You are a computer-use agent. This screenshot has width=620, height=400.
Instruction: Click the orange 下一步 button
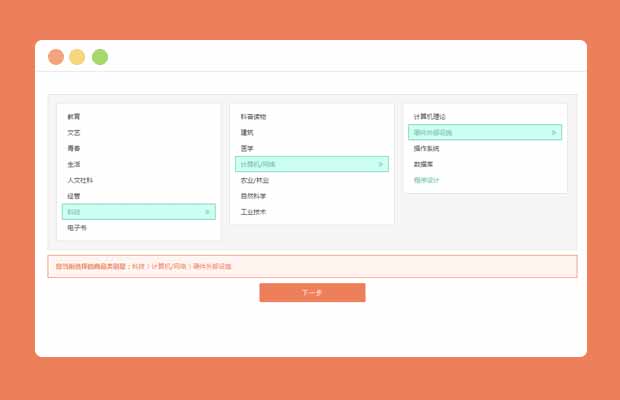pyautogui.click(x=312, y=292)
